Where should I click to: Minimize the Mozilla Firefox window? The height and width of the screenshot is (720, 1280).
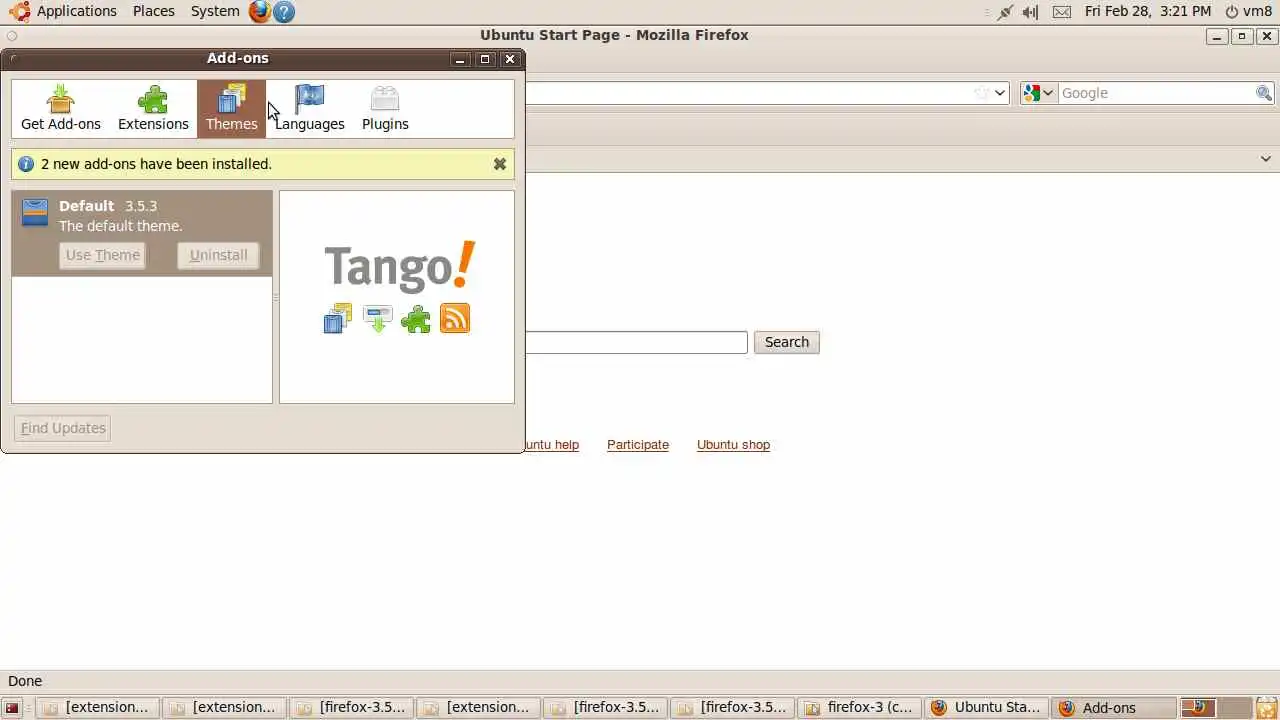1217,36
